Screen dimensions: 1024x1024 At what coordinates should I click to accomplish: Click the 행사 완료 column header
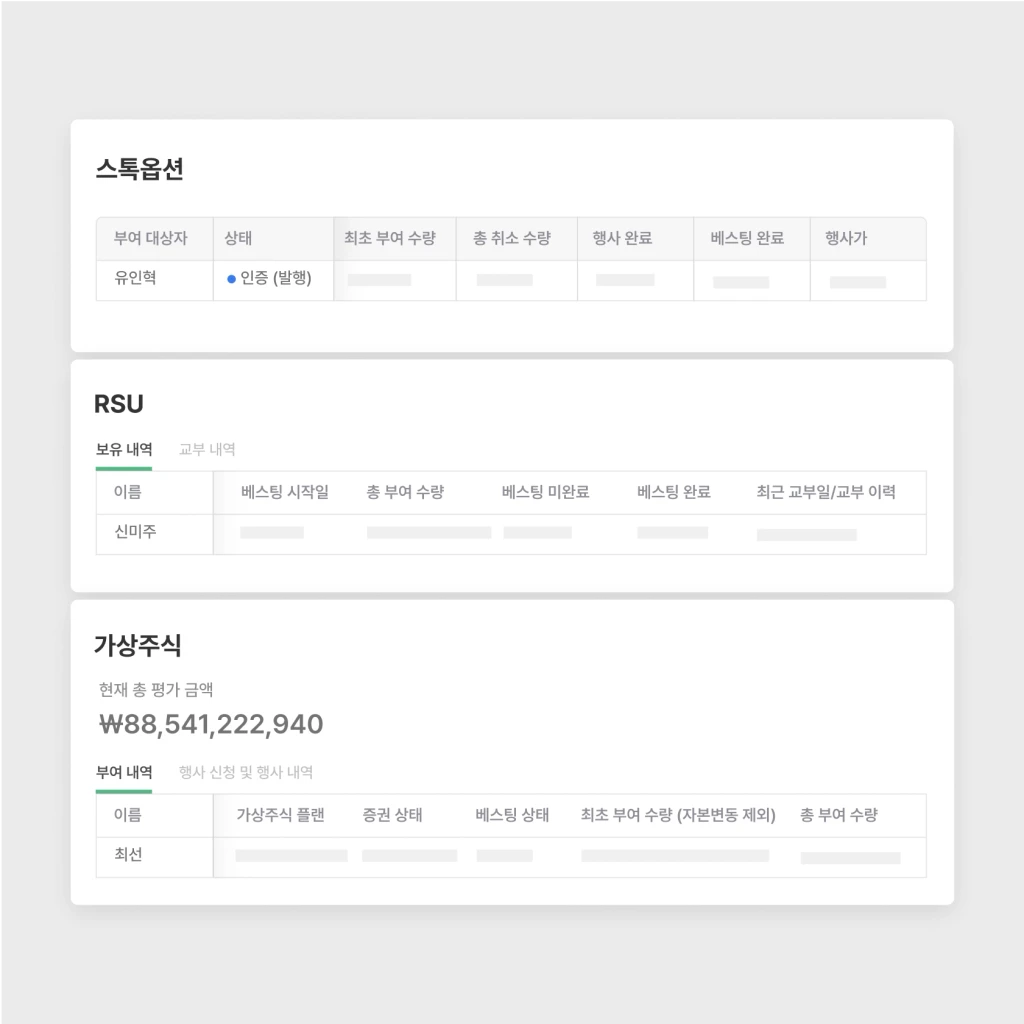tap(622, 238)
